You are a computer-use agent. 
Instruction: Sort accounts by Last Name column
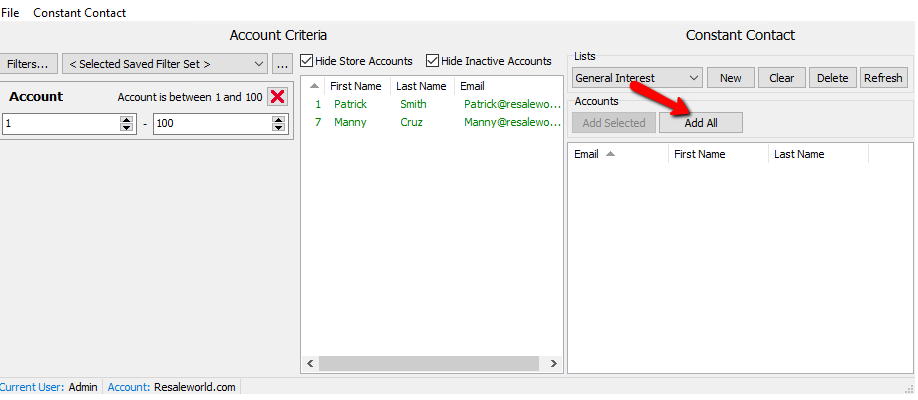coord(421,86)
